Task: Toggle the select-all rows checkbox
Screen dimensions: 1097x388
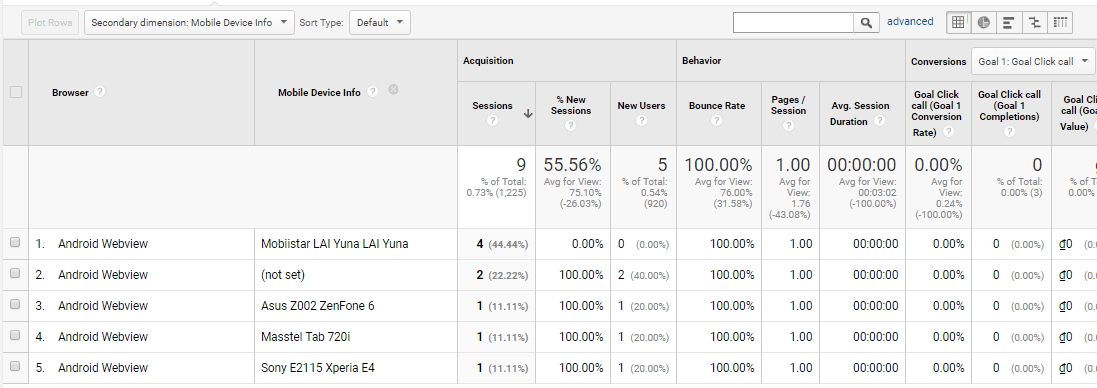Action: pos(15,92)
